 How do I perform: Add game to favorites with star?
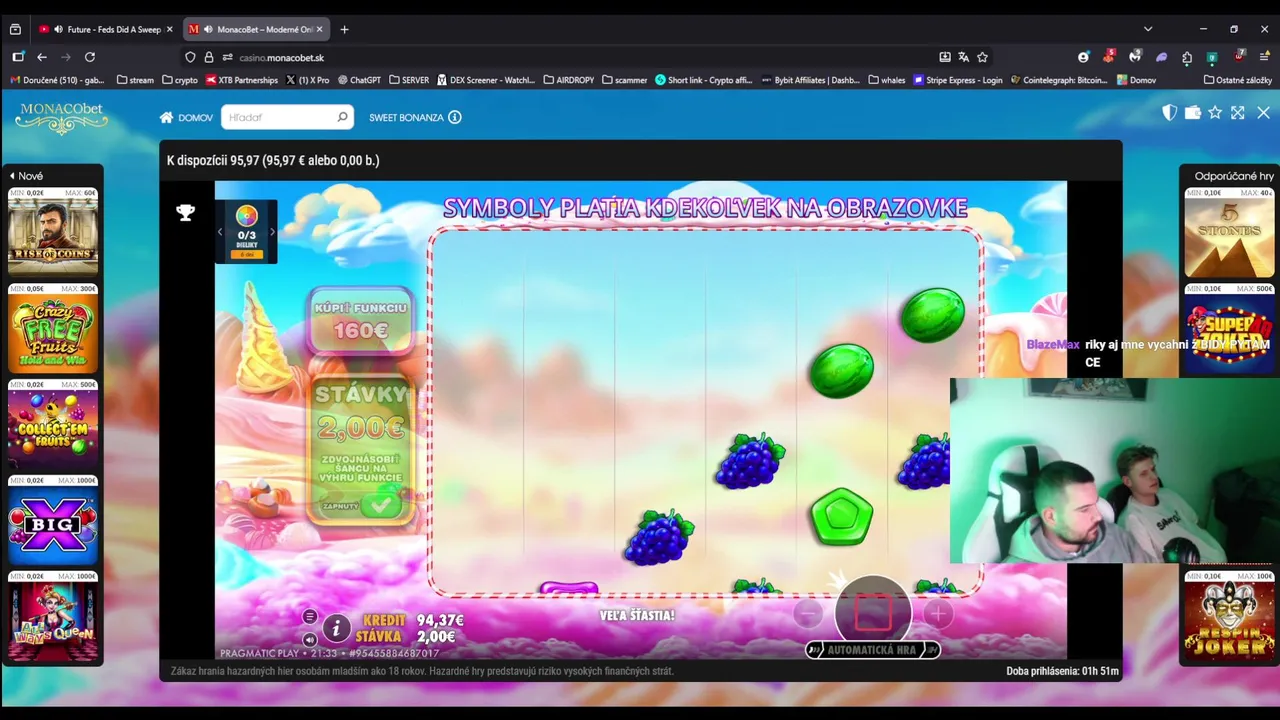point(1215,113)
